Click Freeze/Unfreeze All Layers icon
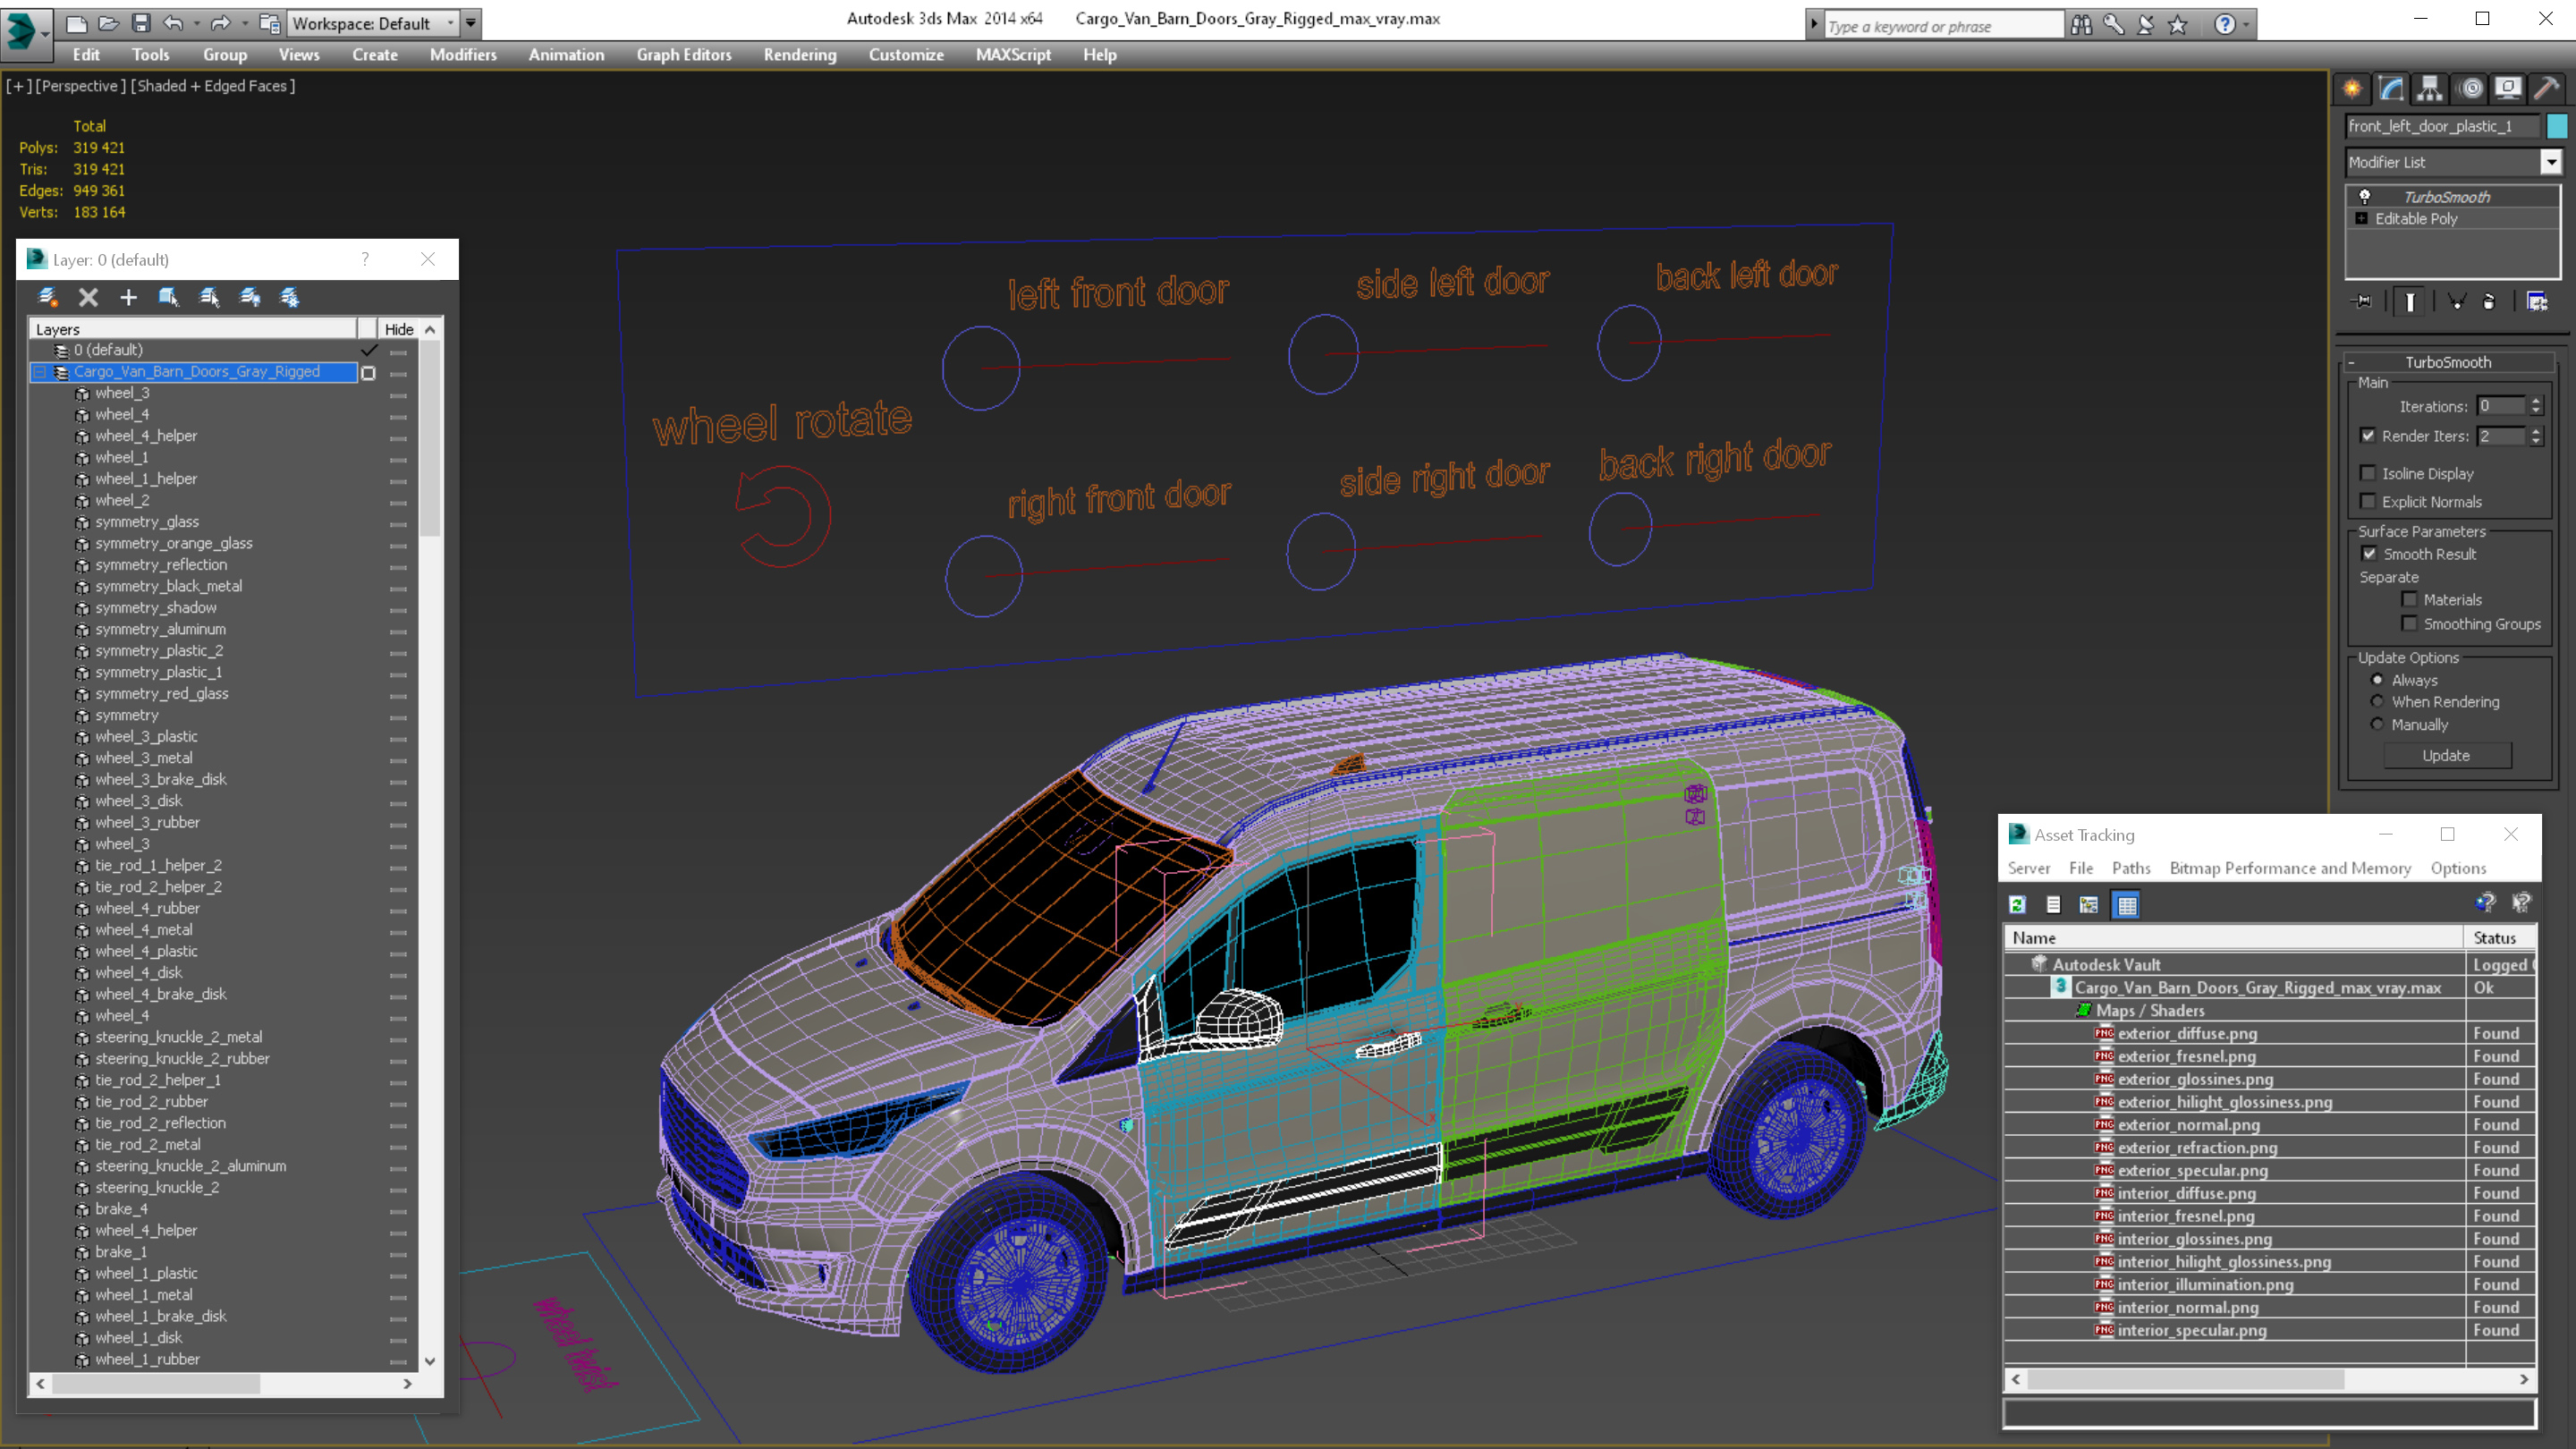 tap(290, 297)
